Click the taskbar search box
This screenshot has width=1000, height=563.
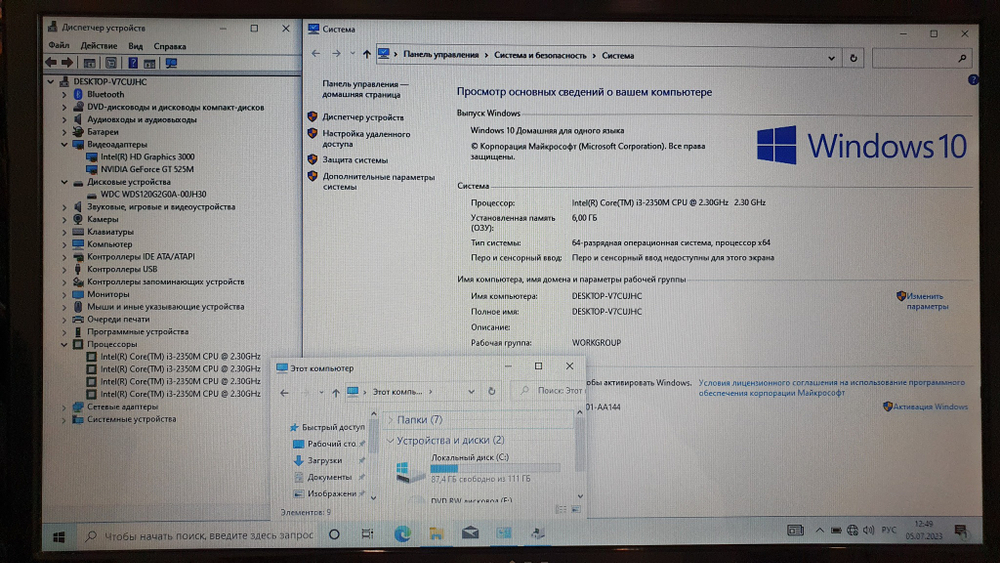point(199,536)
